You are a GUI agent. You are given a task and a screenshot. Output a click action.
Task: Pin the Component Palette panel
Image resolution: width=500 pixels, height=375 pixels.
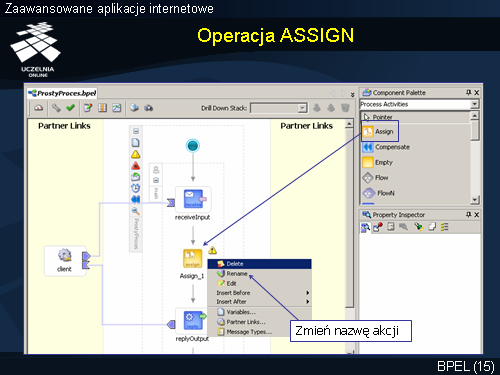point(469,92)
